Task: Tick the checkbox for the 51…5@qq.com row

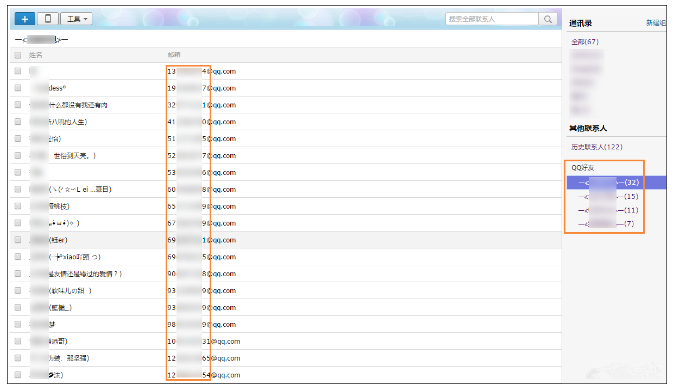Action: click(x=17, y=139)
